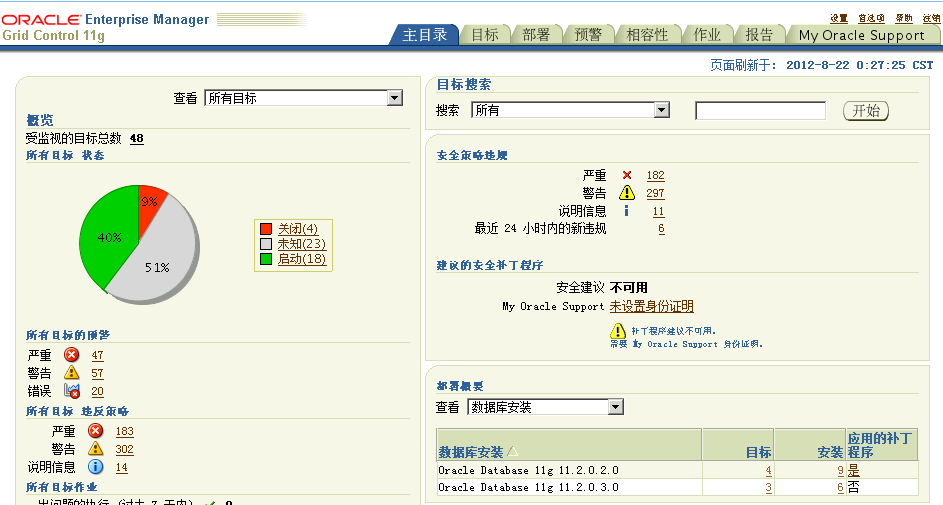This screenshot has width=943, height=505.
Task: Open the 183 critical policy violations link
Action: [124, 431]
